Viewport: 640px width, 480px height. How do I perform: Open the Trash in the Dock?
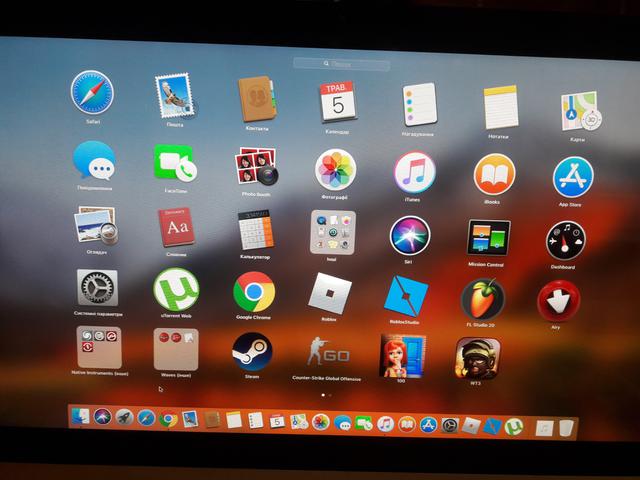click(566, 428)
